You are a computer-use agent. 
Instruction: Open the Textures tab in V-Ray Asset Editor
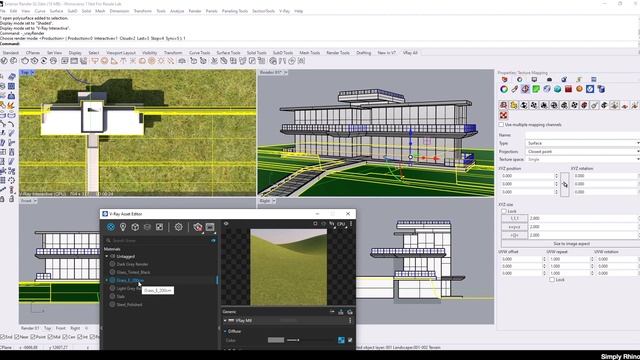[x=159, y=227]
